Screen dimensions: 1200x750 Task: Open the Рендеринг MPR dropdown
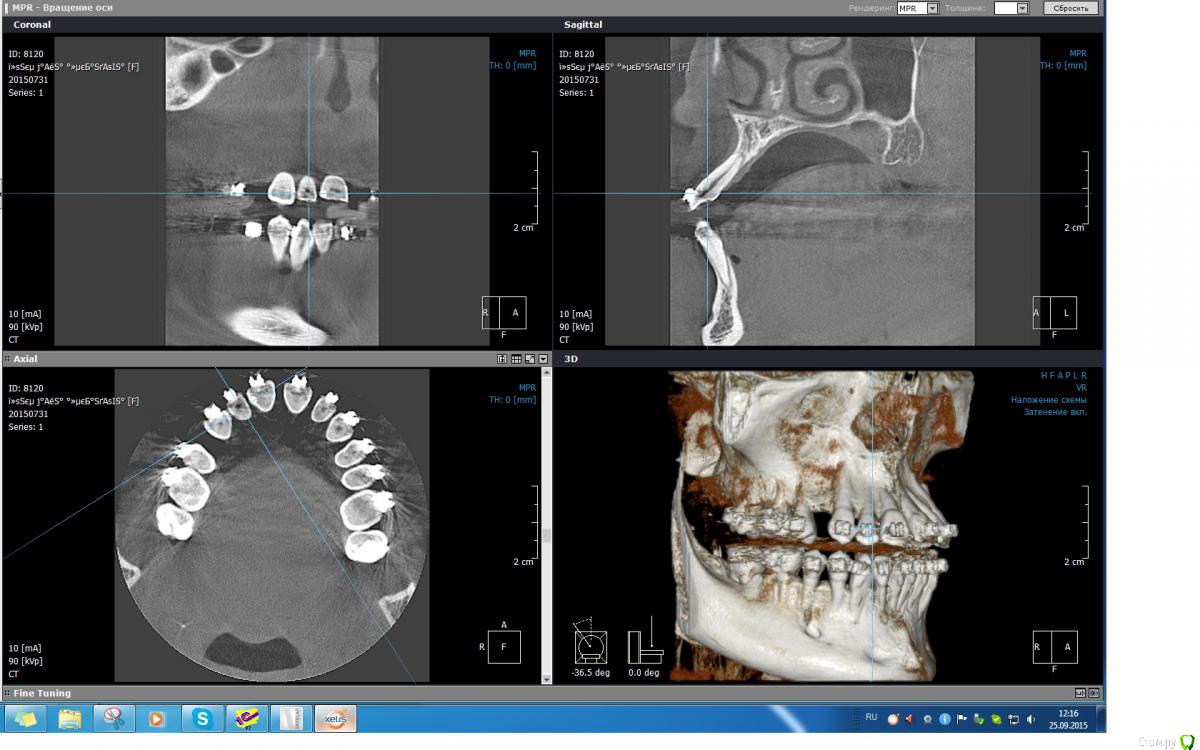coord(932,8)
